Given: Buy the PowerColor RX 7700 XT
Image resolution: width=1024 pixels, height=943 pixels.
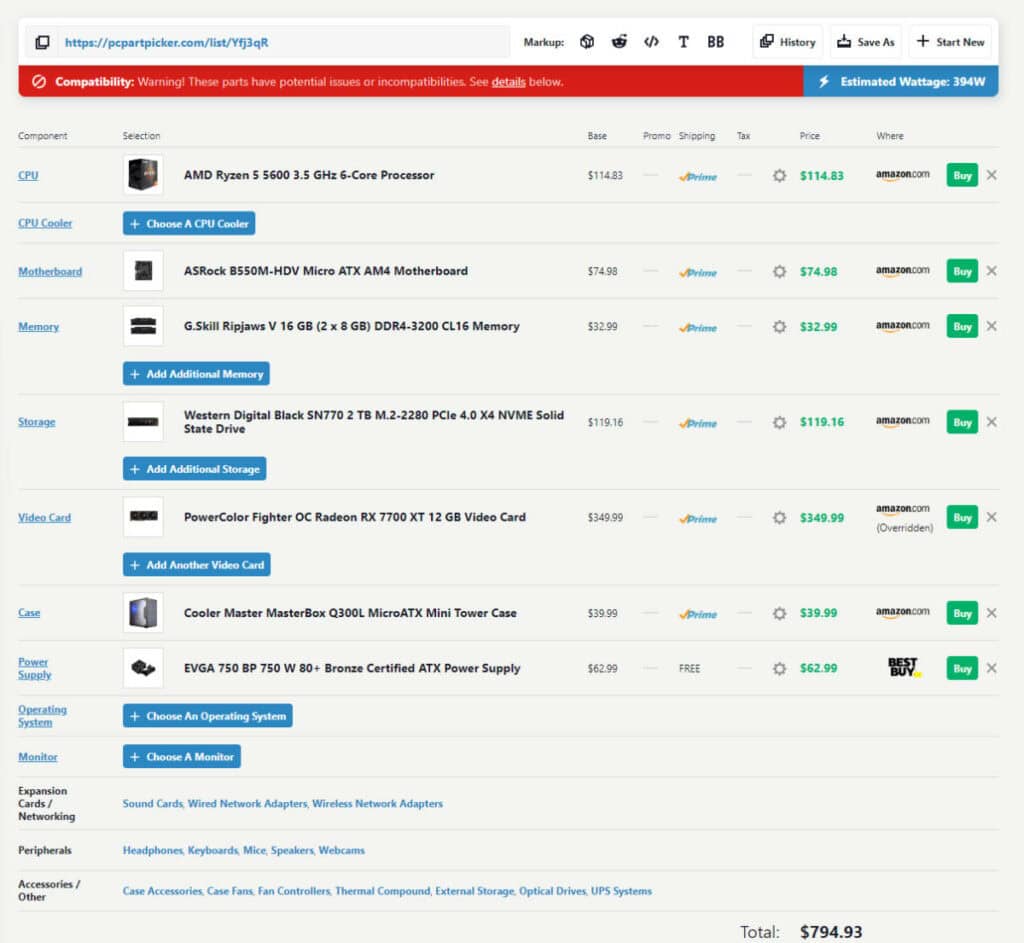Looking at the screenshot, I should pyautogui.click(x=962, y=517).
